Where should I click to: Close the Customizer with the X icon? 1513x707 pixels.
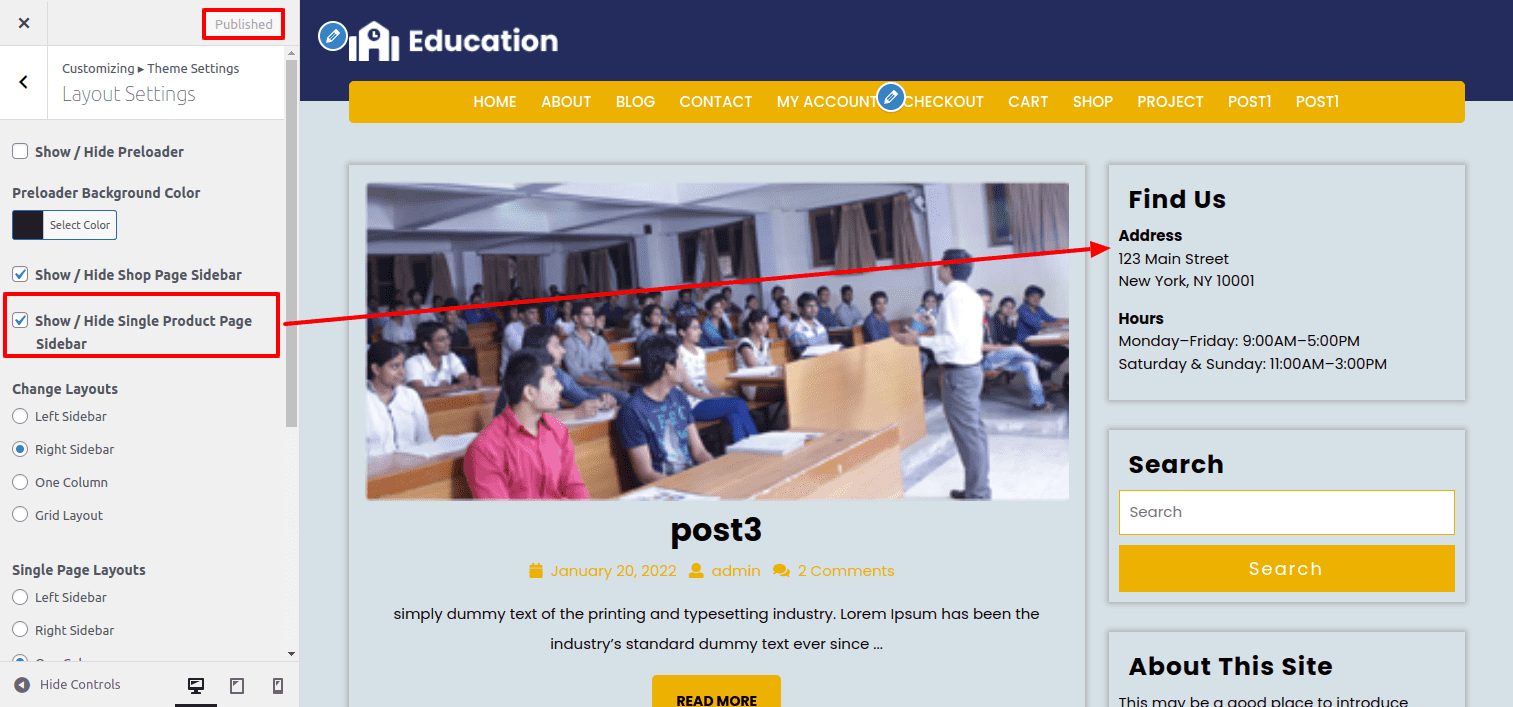point(24,23)
